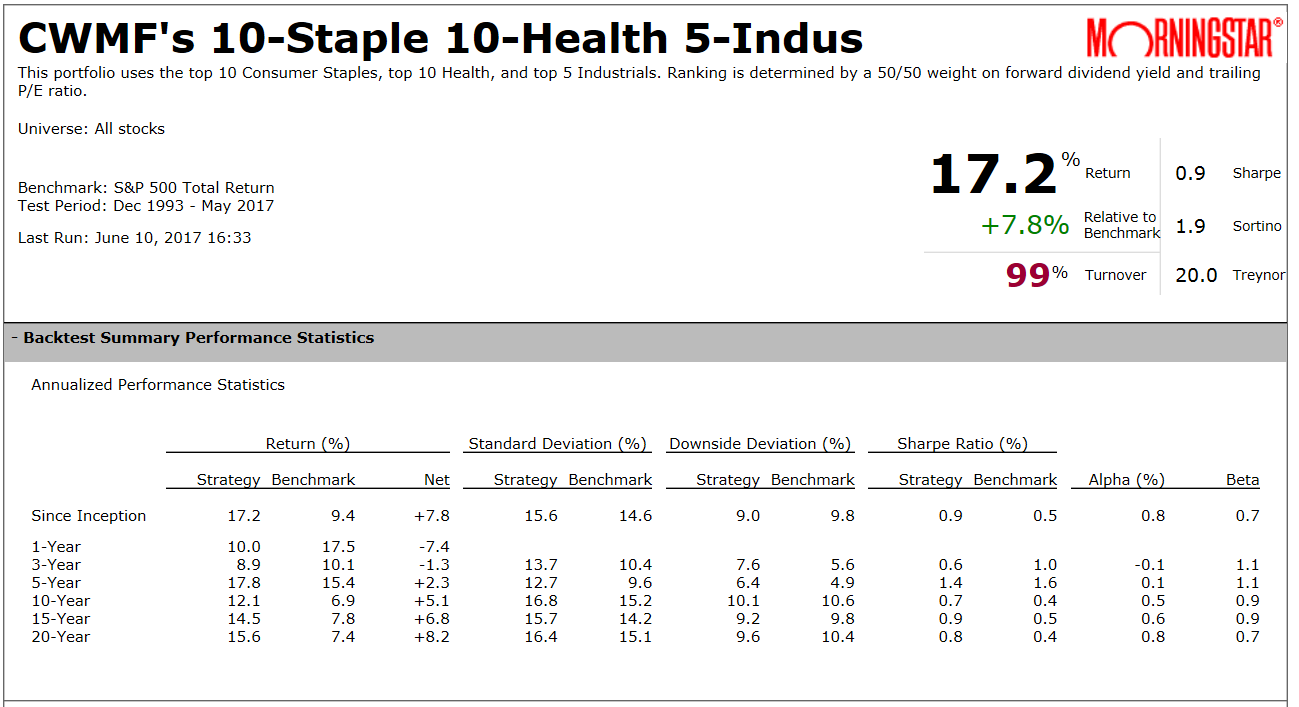The width and height of the screenshot is (1299, 707).
Task: Click the Downside Deviation (%) column header
Action: click(760, 444)
